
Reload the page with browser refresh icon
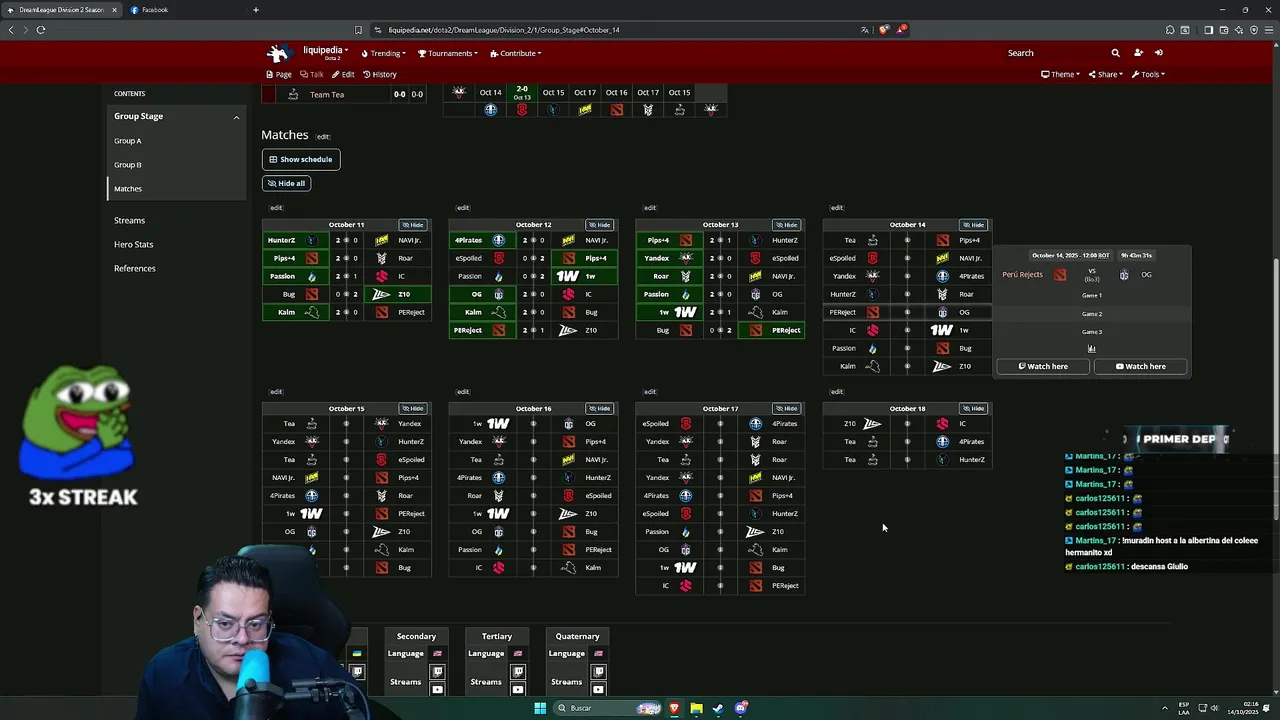point(41,30)
